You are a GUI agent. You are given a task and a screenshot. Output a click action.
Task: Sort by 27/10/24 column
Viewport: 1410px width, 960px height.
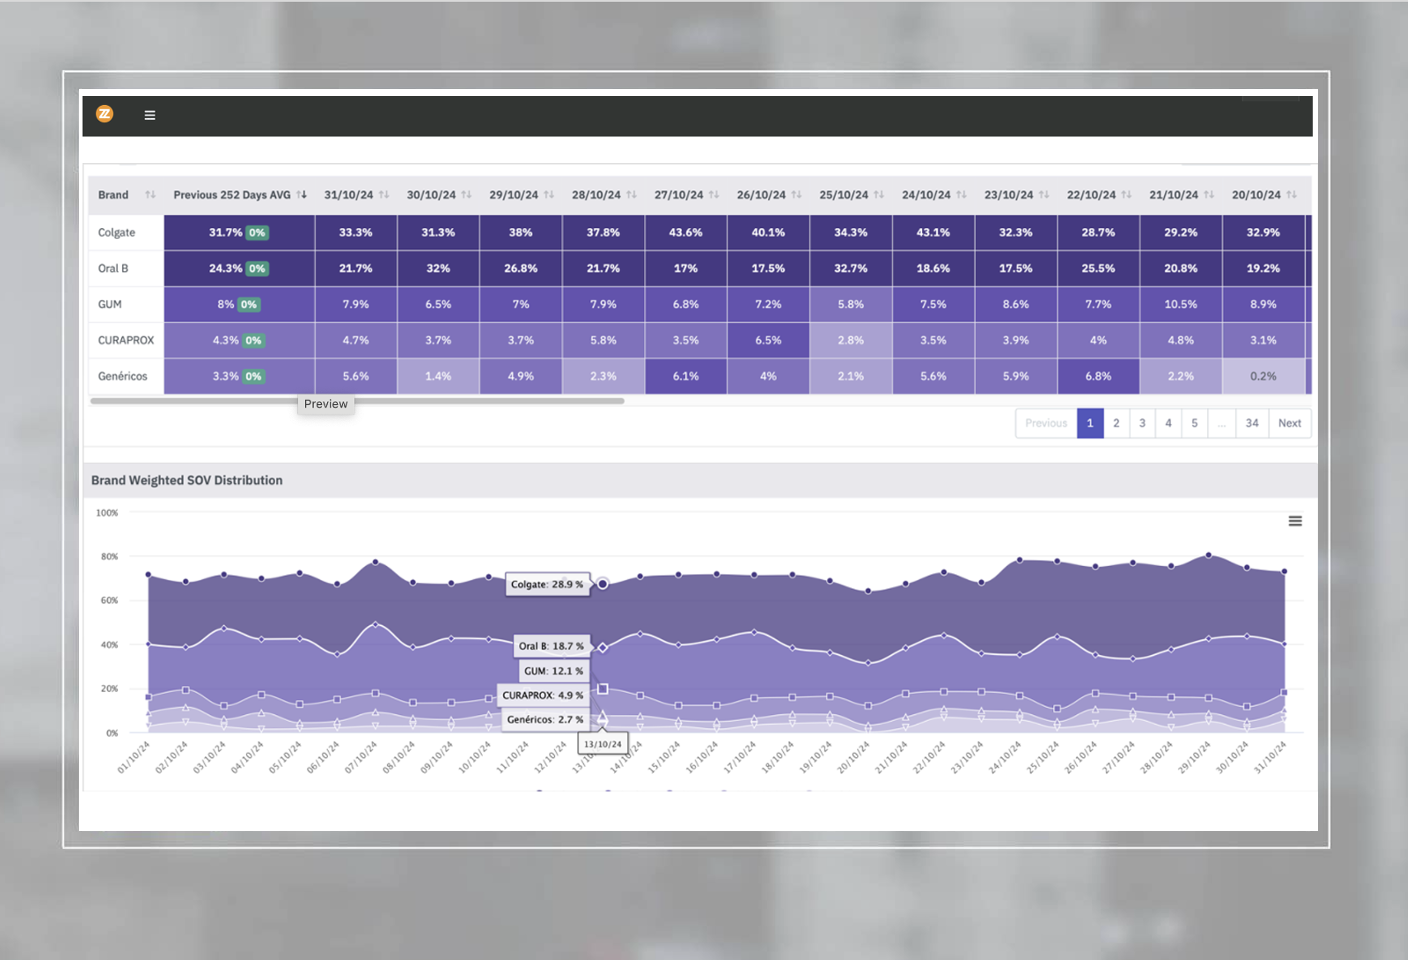click(x=714, y=195)
